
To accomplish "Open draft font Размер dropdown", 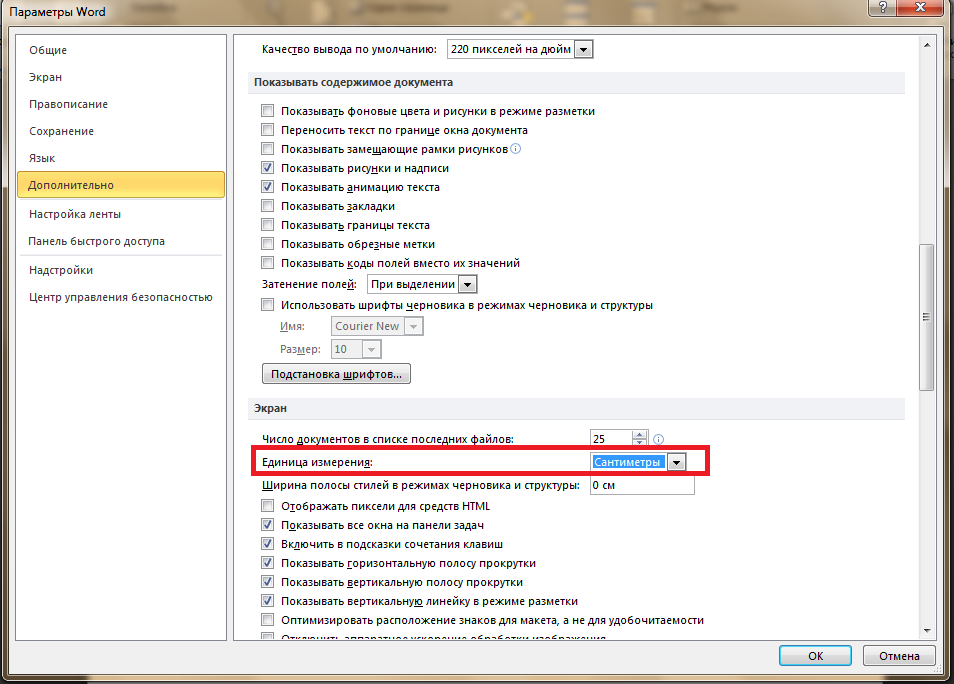I will pyautogui.click(x=371, y=349).
